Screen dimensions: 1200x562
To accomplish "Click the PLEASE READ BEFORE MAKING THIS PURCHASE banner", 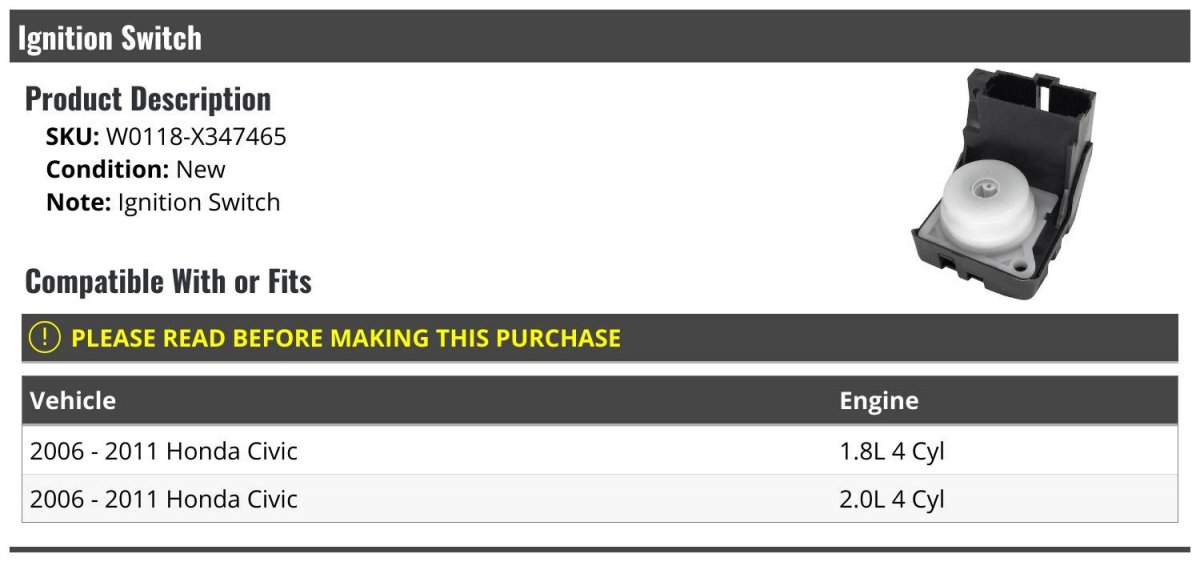I will point(600,338).
